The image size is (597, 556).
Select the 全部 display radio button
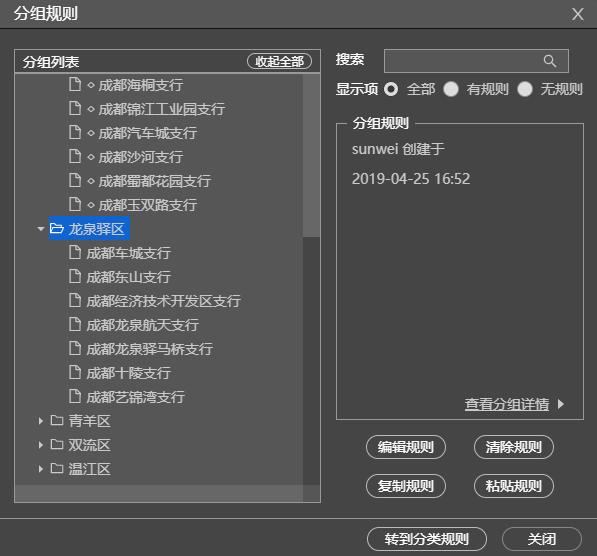pos(391,89)
